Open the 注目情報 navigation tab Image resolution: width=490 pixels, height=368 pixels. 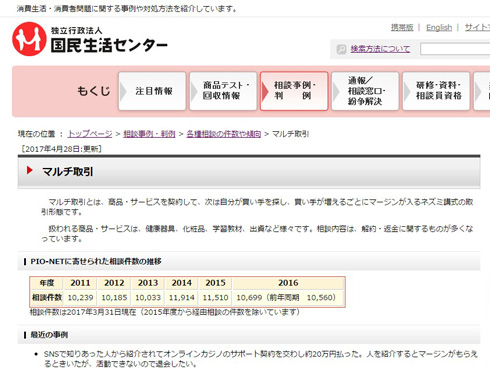point(152,91)
